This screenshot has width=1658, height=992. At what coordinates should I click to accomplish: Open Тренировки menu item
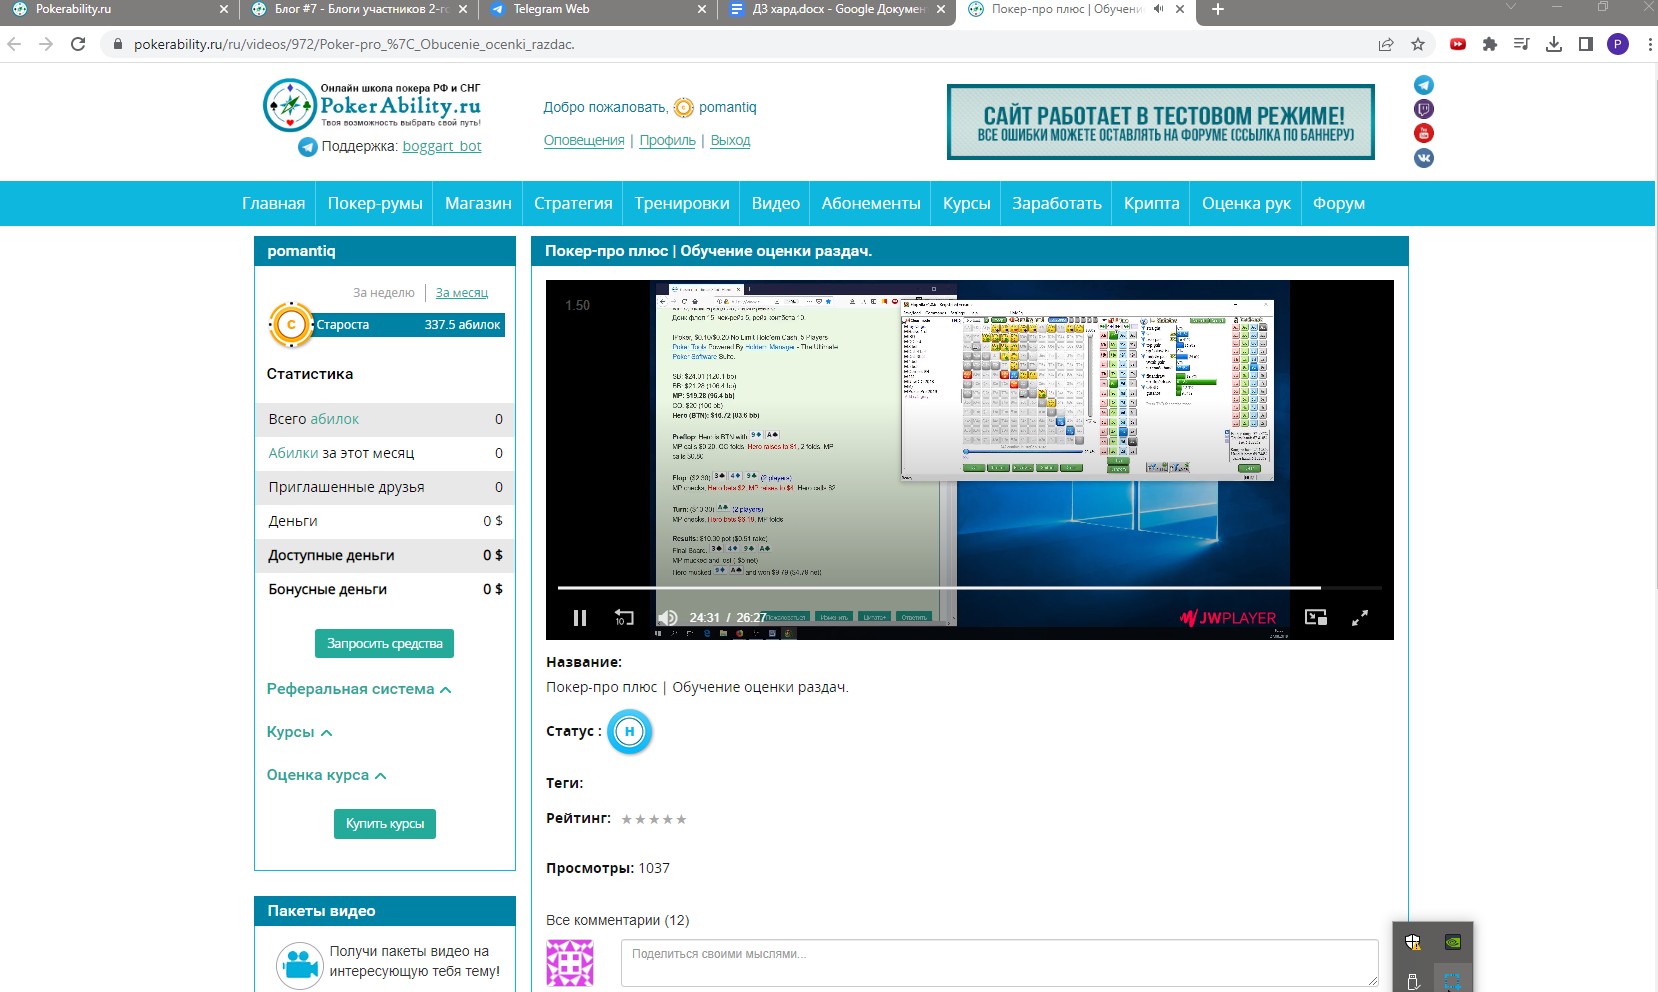(682, 203)
